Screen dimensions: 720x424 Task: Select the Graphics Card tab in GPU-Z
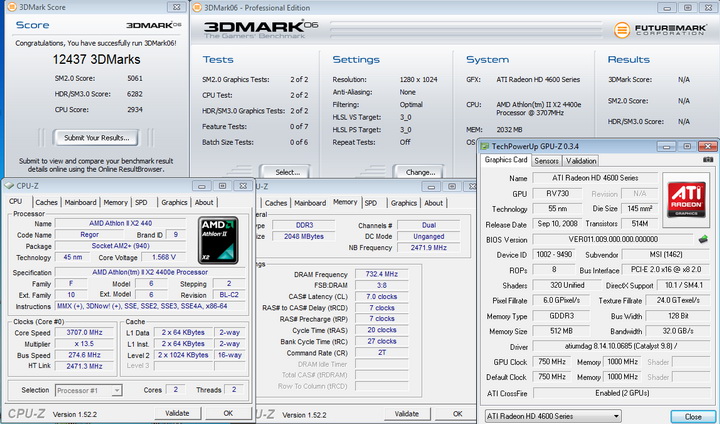click(x=506, y=159)
